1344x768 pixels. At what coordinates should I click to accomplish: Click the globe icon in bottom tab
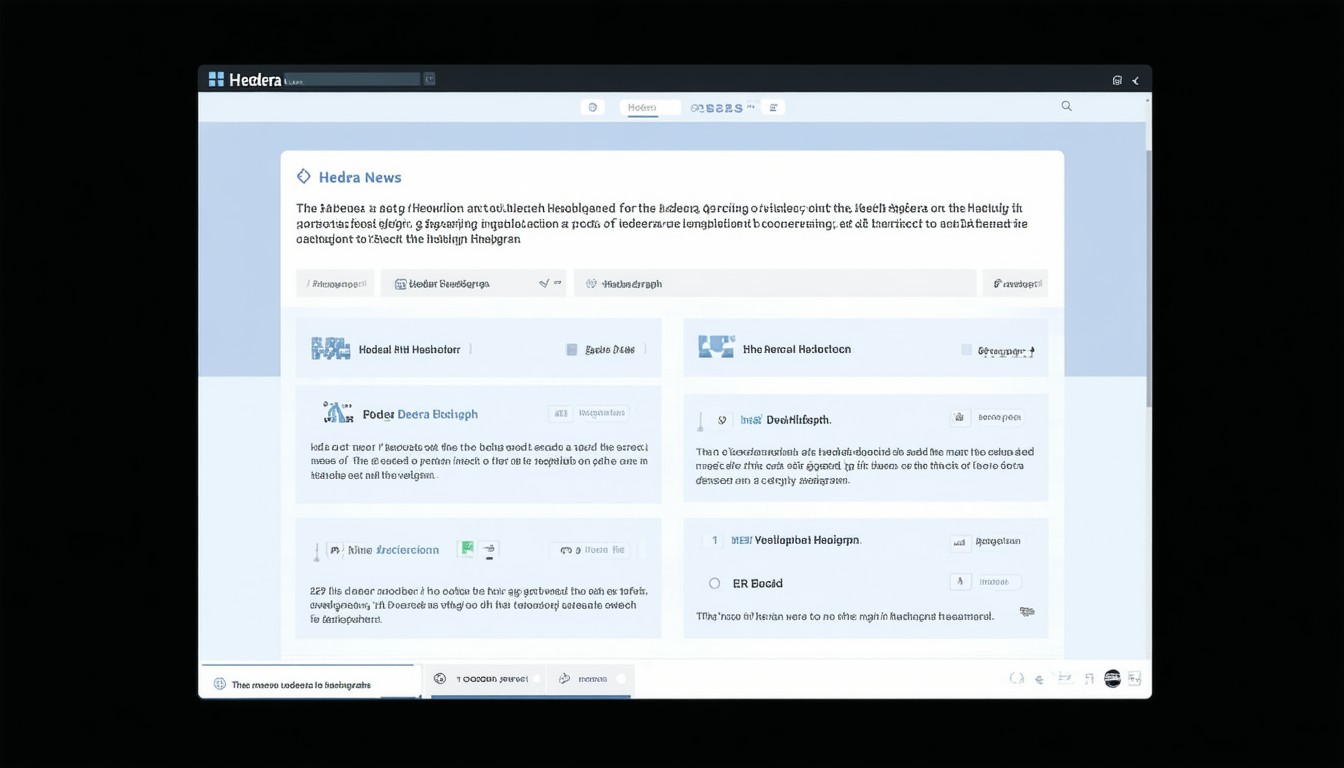coord(220,684)
